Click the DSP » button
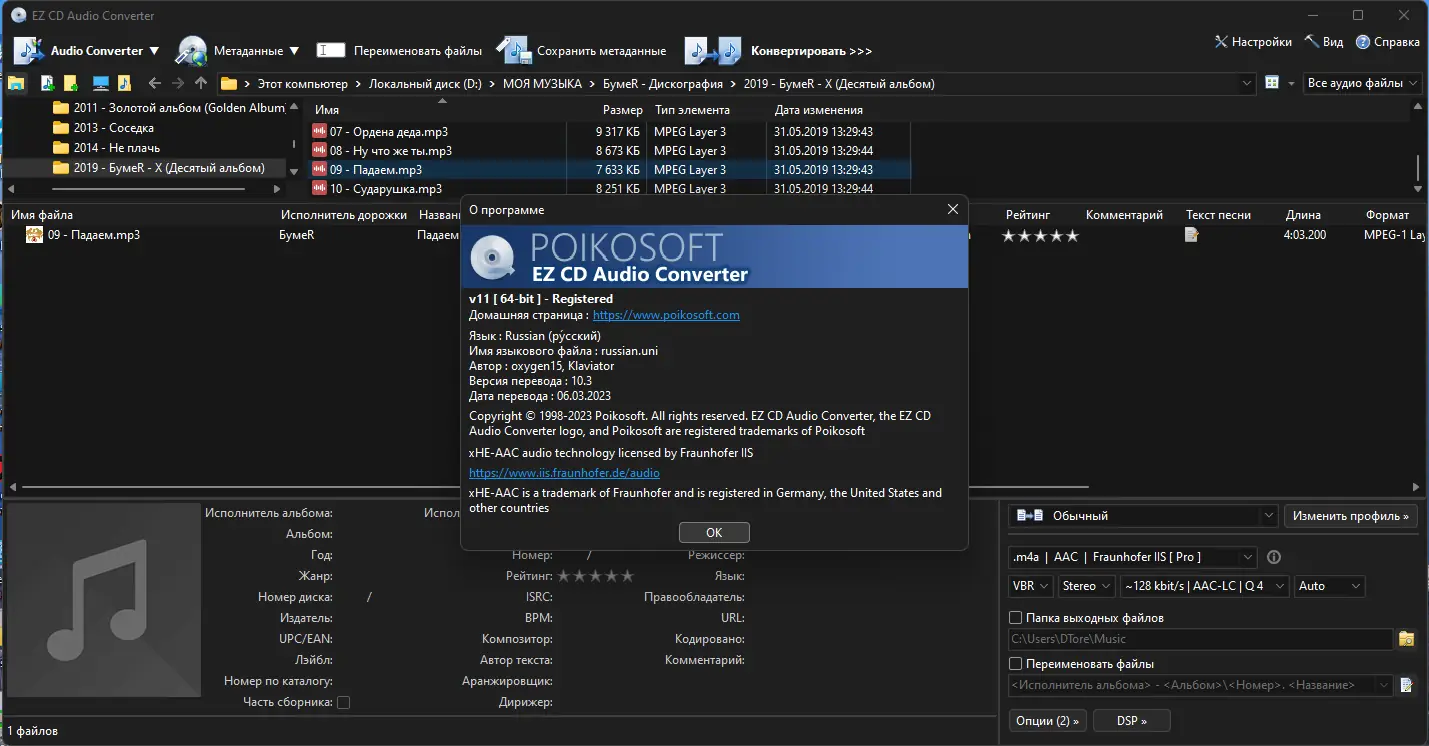This screenshot has width=1429, height=746. pyautogui.click(x=1131, y=720)
